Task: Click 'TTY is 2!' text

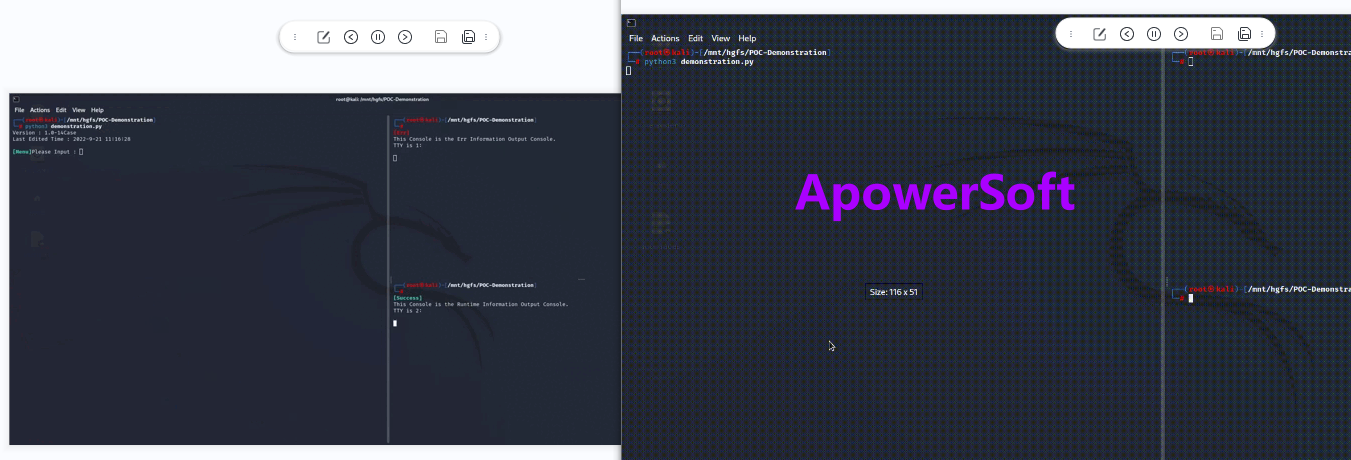Action: click(x=408, y=311)
